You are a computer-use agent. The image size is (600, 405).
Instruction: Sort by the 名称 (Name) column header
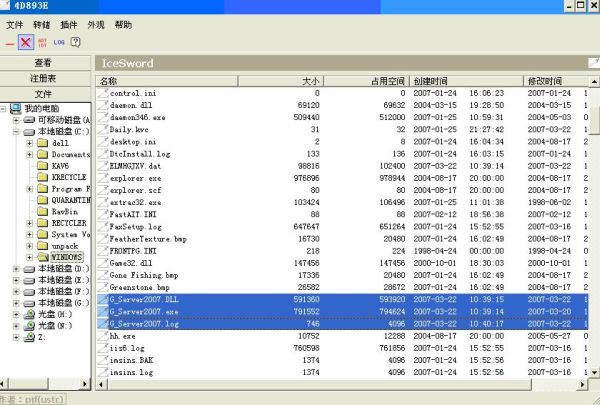tap(167, 81)
